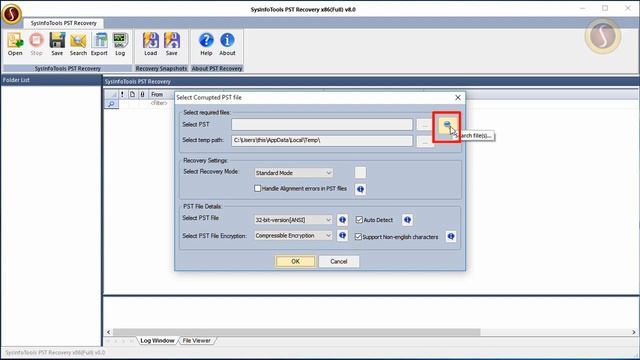Viewport: 640px width, 360px height.
Task: Uncheck the Auto Detect checkbox
Action: 359,220
